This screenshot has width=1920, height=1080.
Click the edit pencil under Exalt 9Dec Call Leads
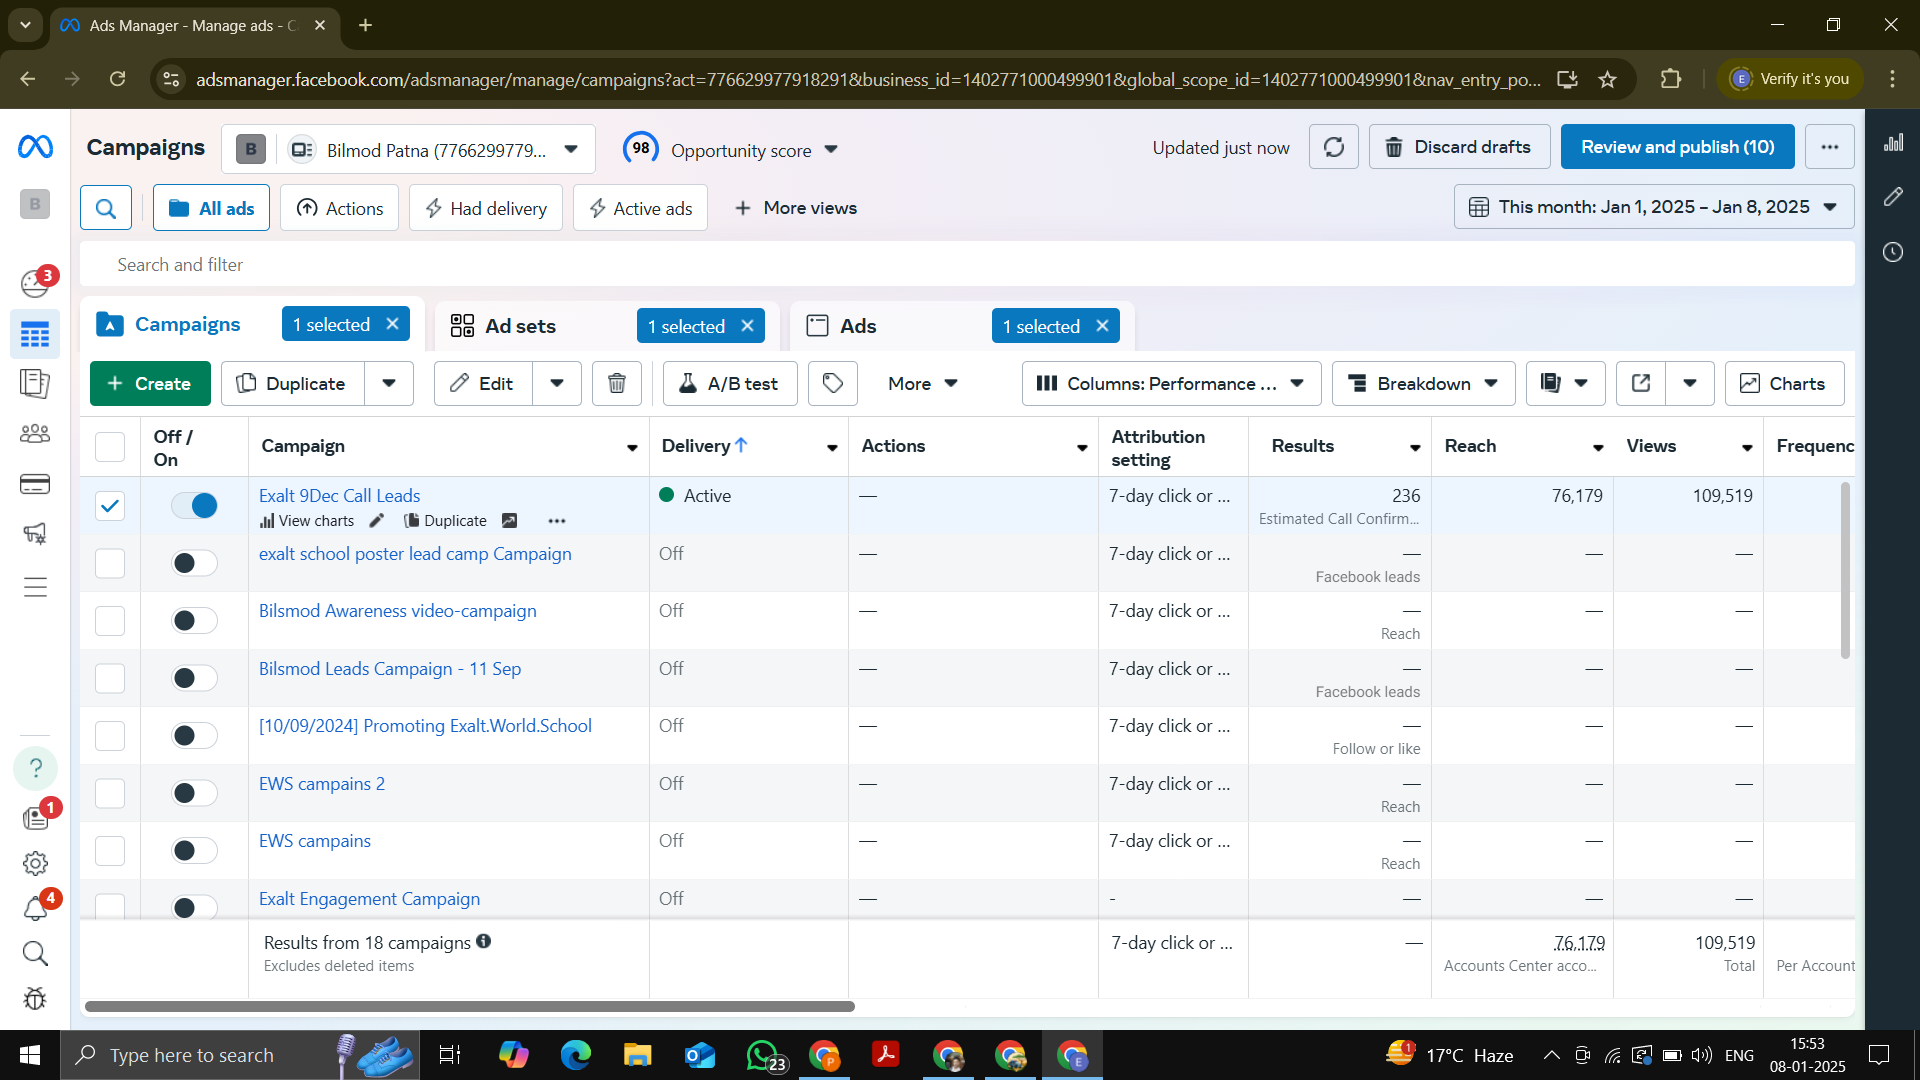coord(377,521)
